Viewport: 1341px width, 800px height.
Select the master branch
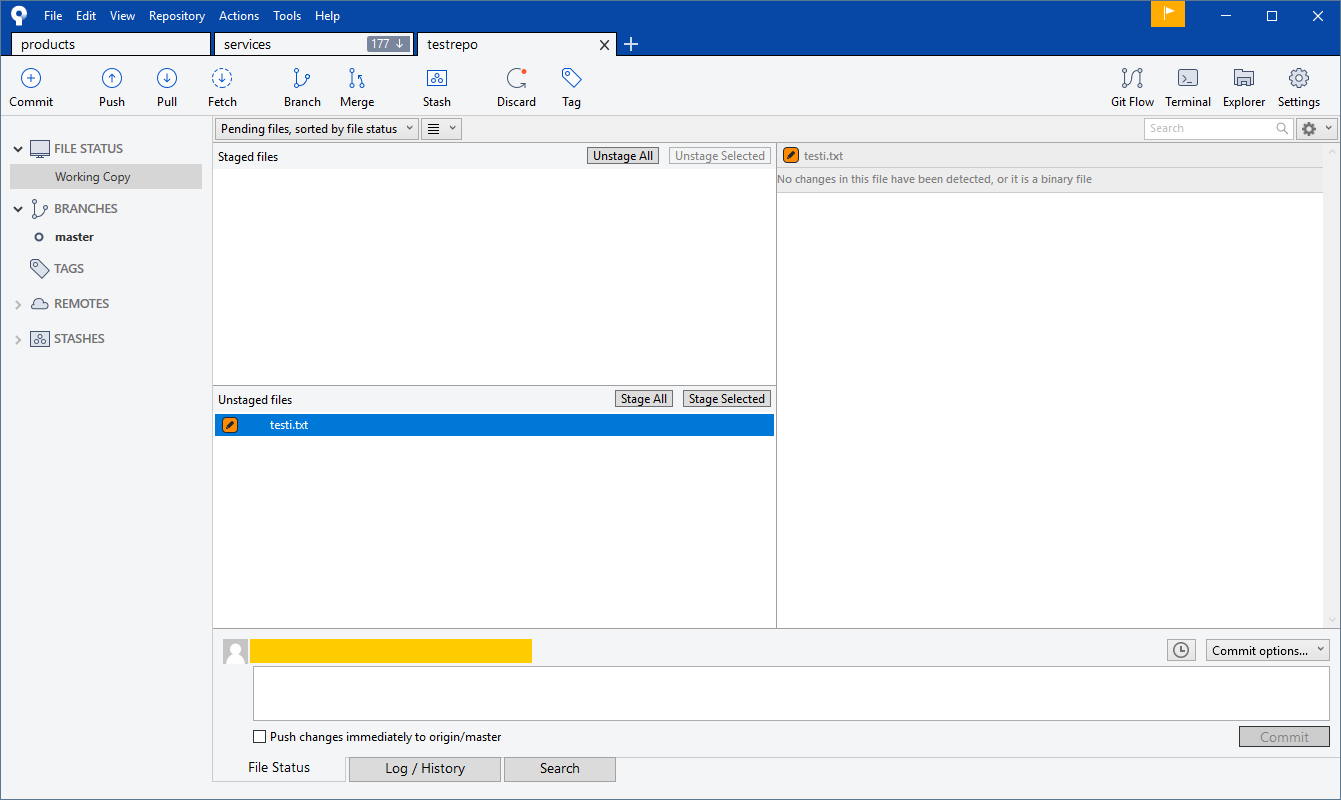point(74,237)
